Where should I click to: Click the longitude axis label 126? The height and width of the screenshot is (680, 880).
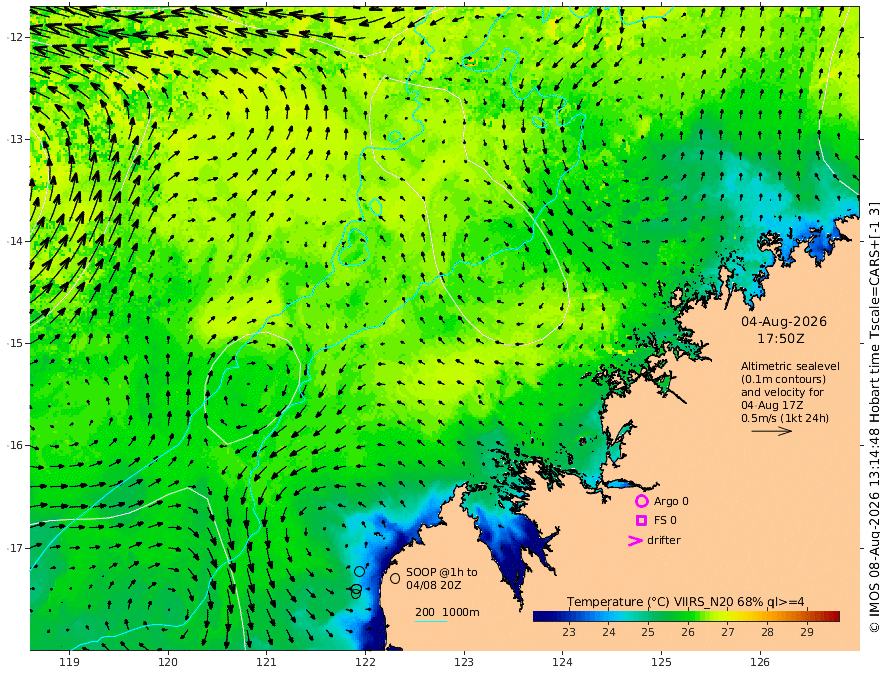(760, 663)
